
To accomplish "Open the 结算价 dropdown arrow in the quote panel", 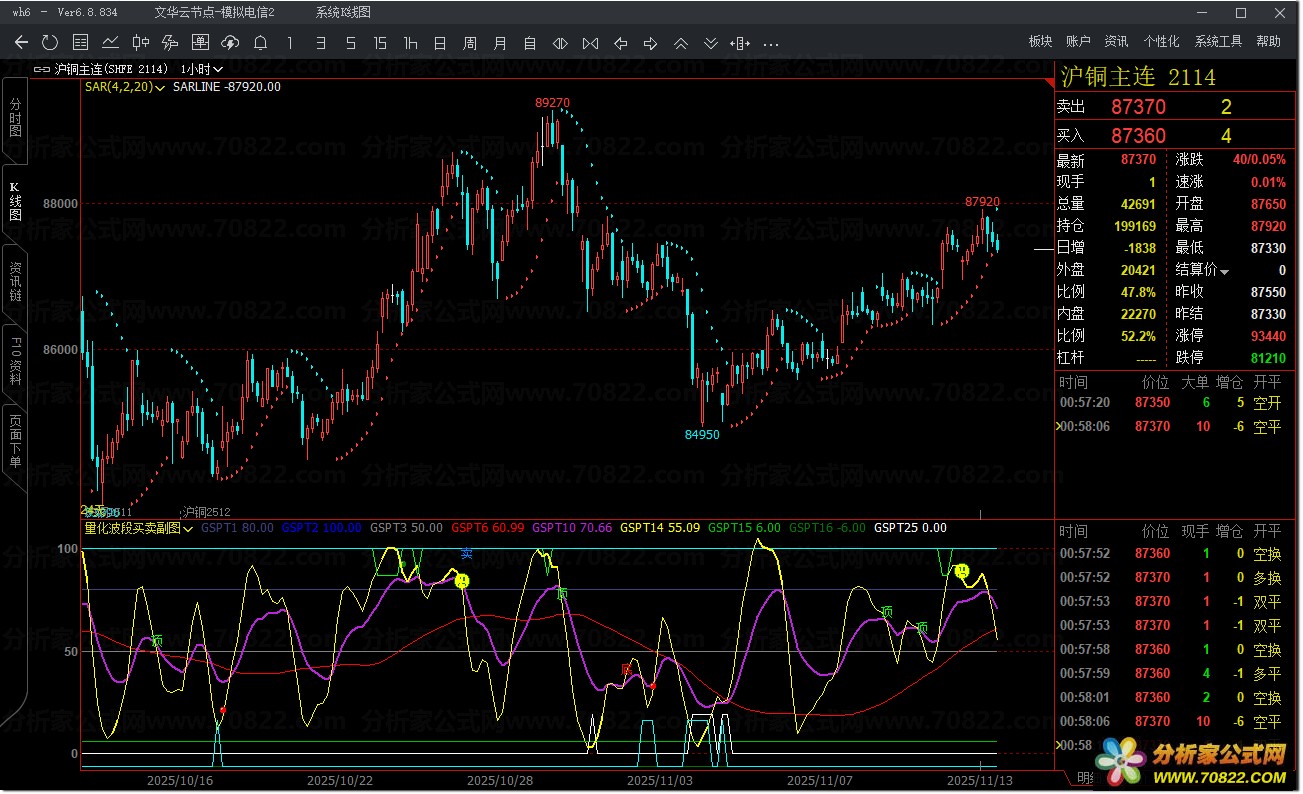I will 1224,271.
